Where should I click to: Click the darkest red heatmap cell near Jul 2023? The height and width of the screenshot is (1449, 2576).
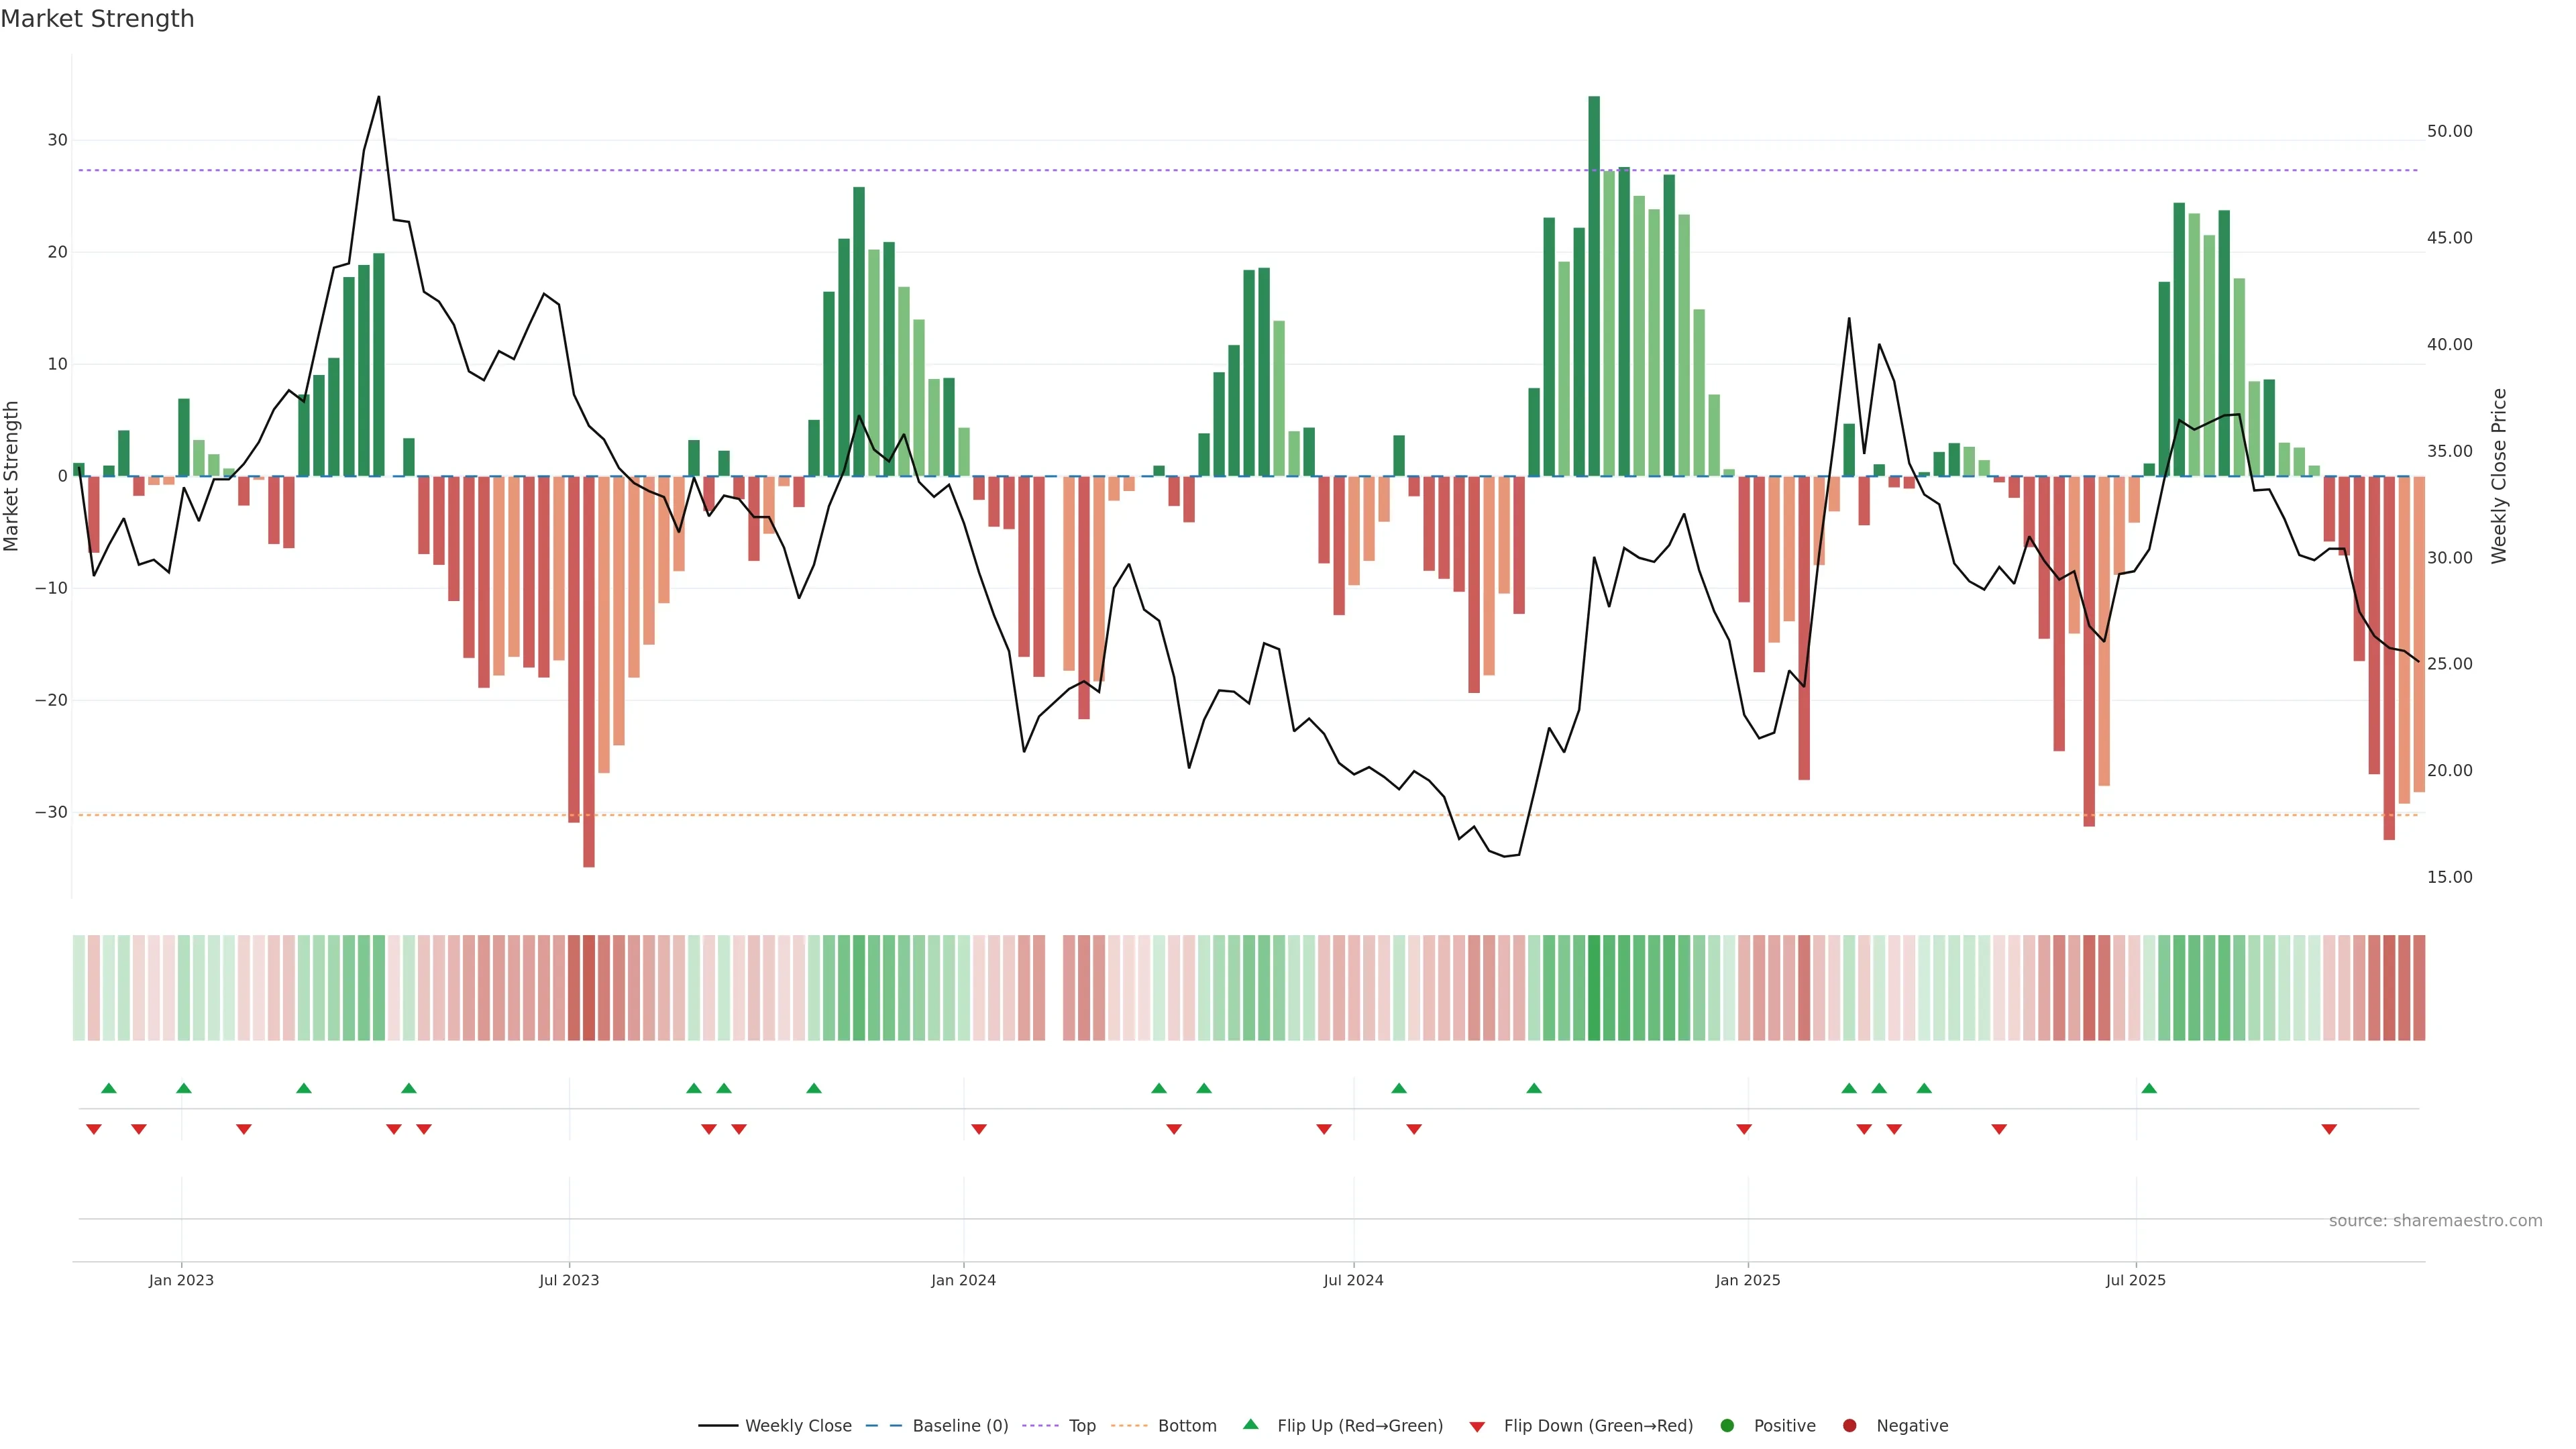589,987
